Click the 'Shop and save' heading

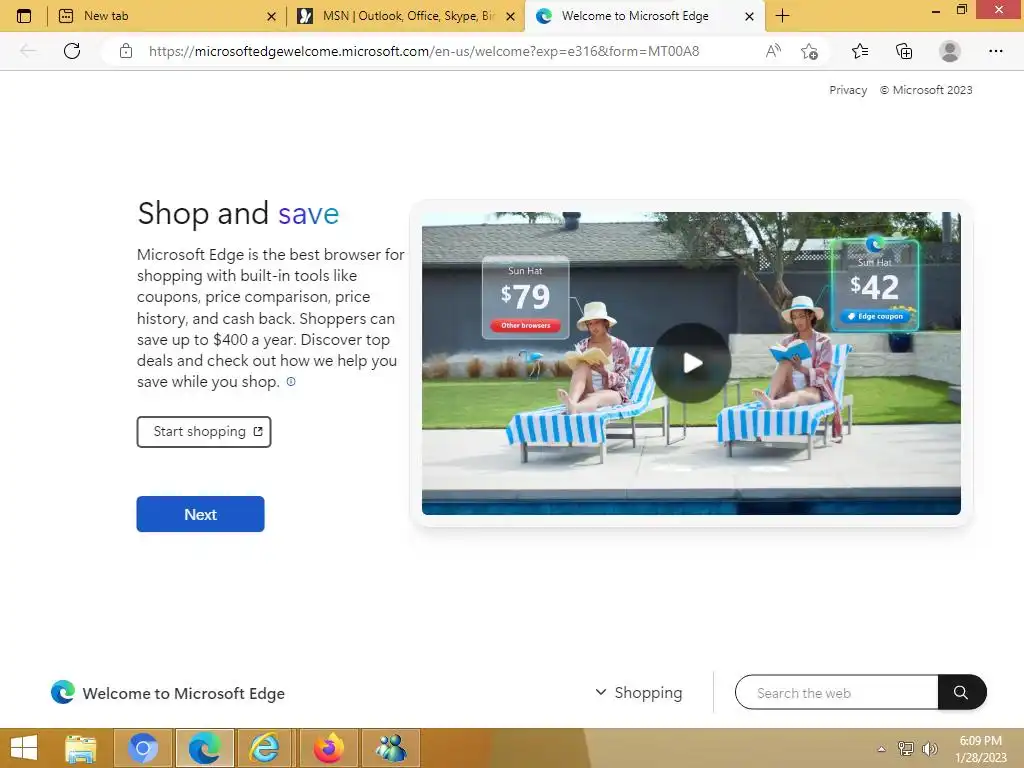pos(238,214)
